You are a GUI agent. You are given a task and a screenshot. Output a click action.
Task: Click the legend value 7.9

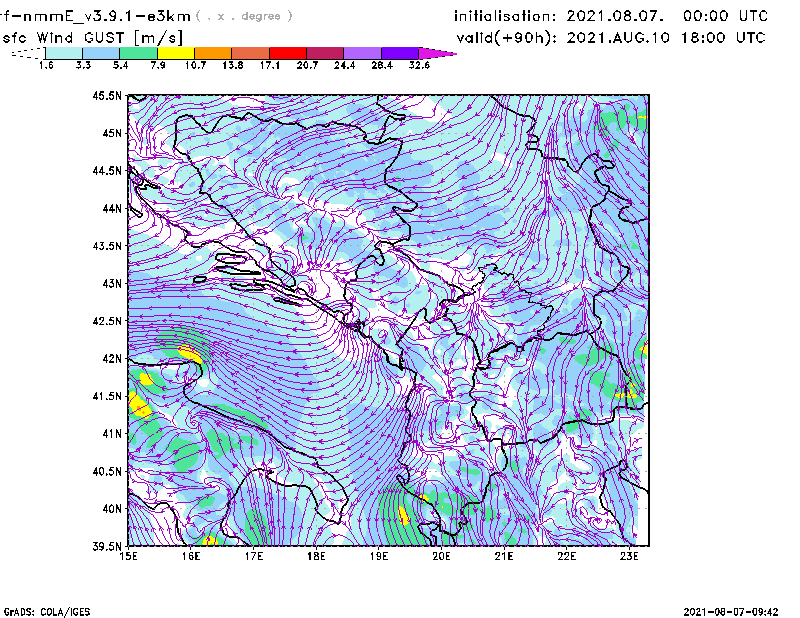pos(158,65)
